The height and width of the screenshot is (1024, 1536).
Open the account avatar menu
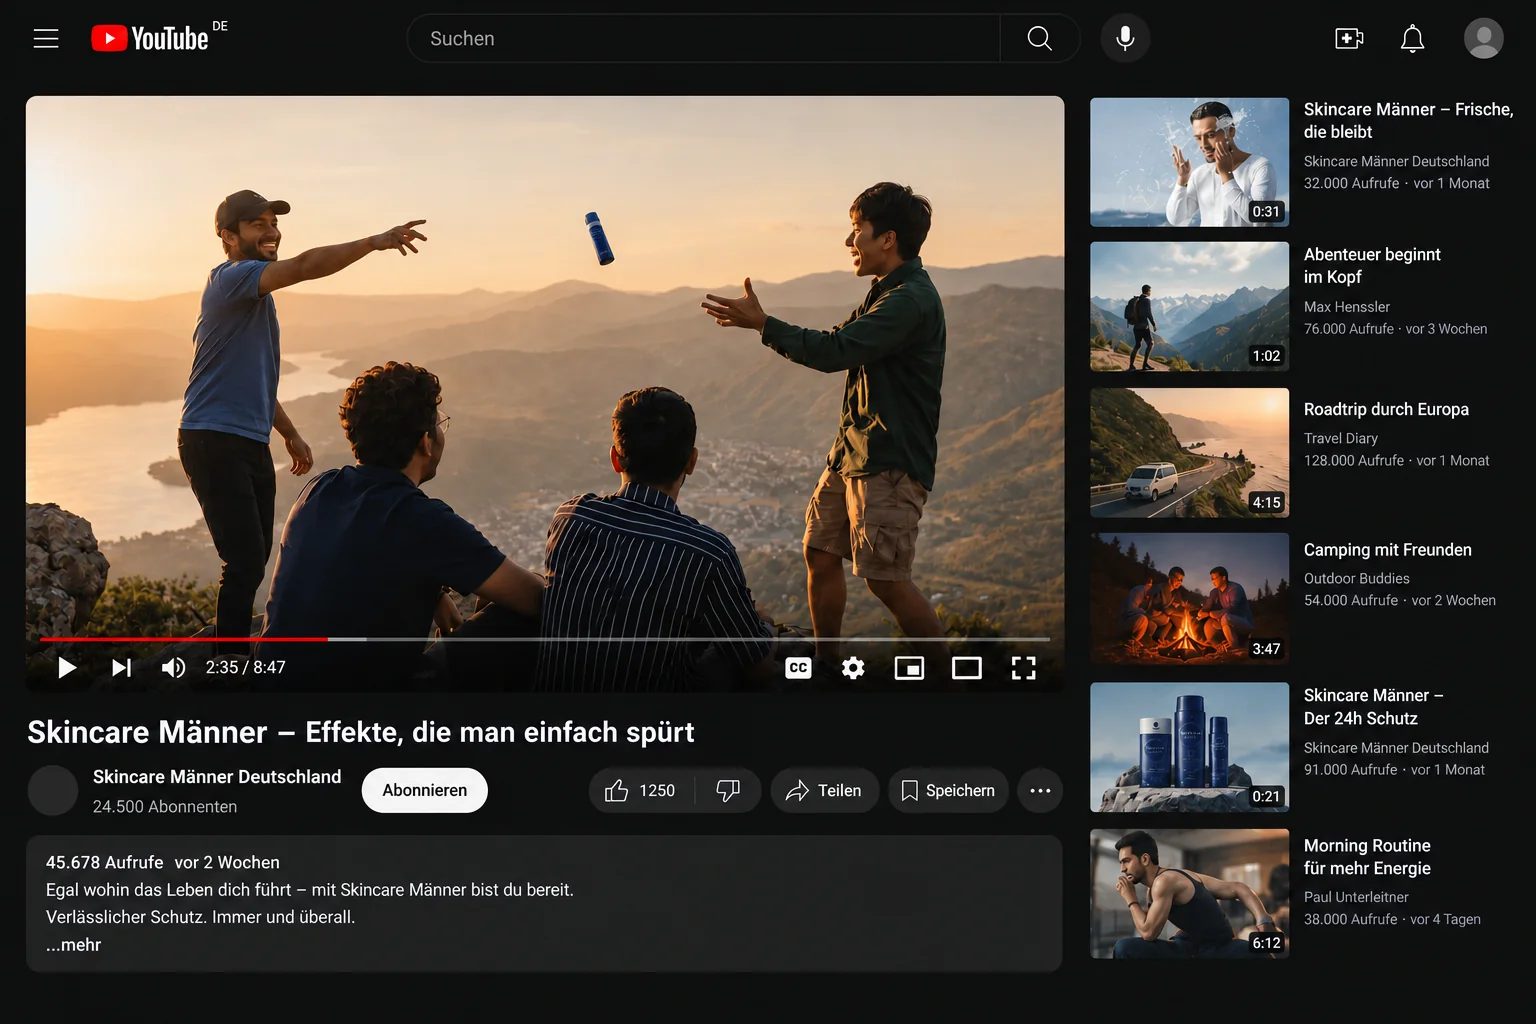click(x=1484, y=38)
